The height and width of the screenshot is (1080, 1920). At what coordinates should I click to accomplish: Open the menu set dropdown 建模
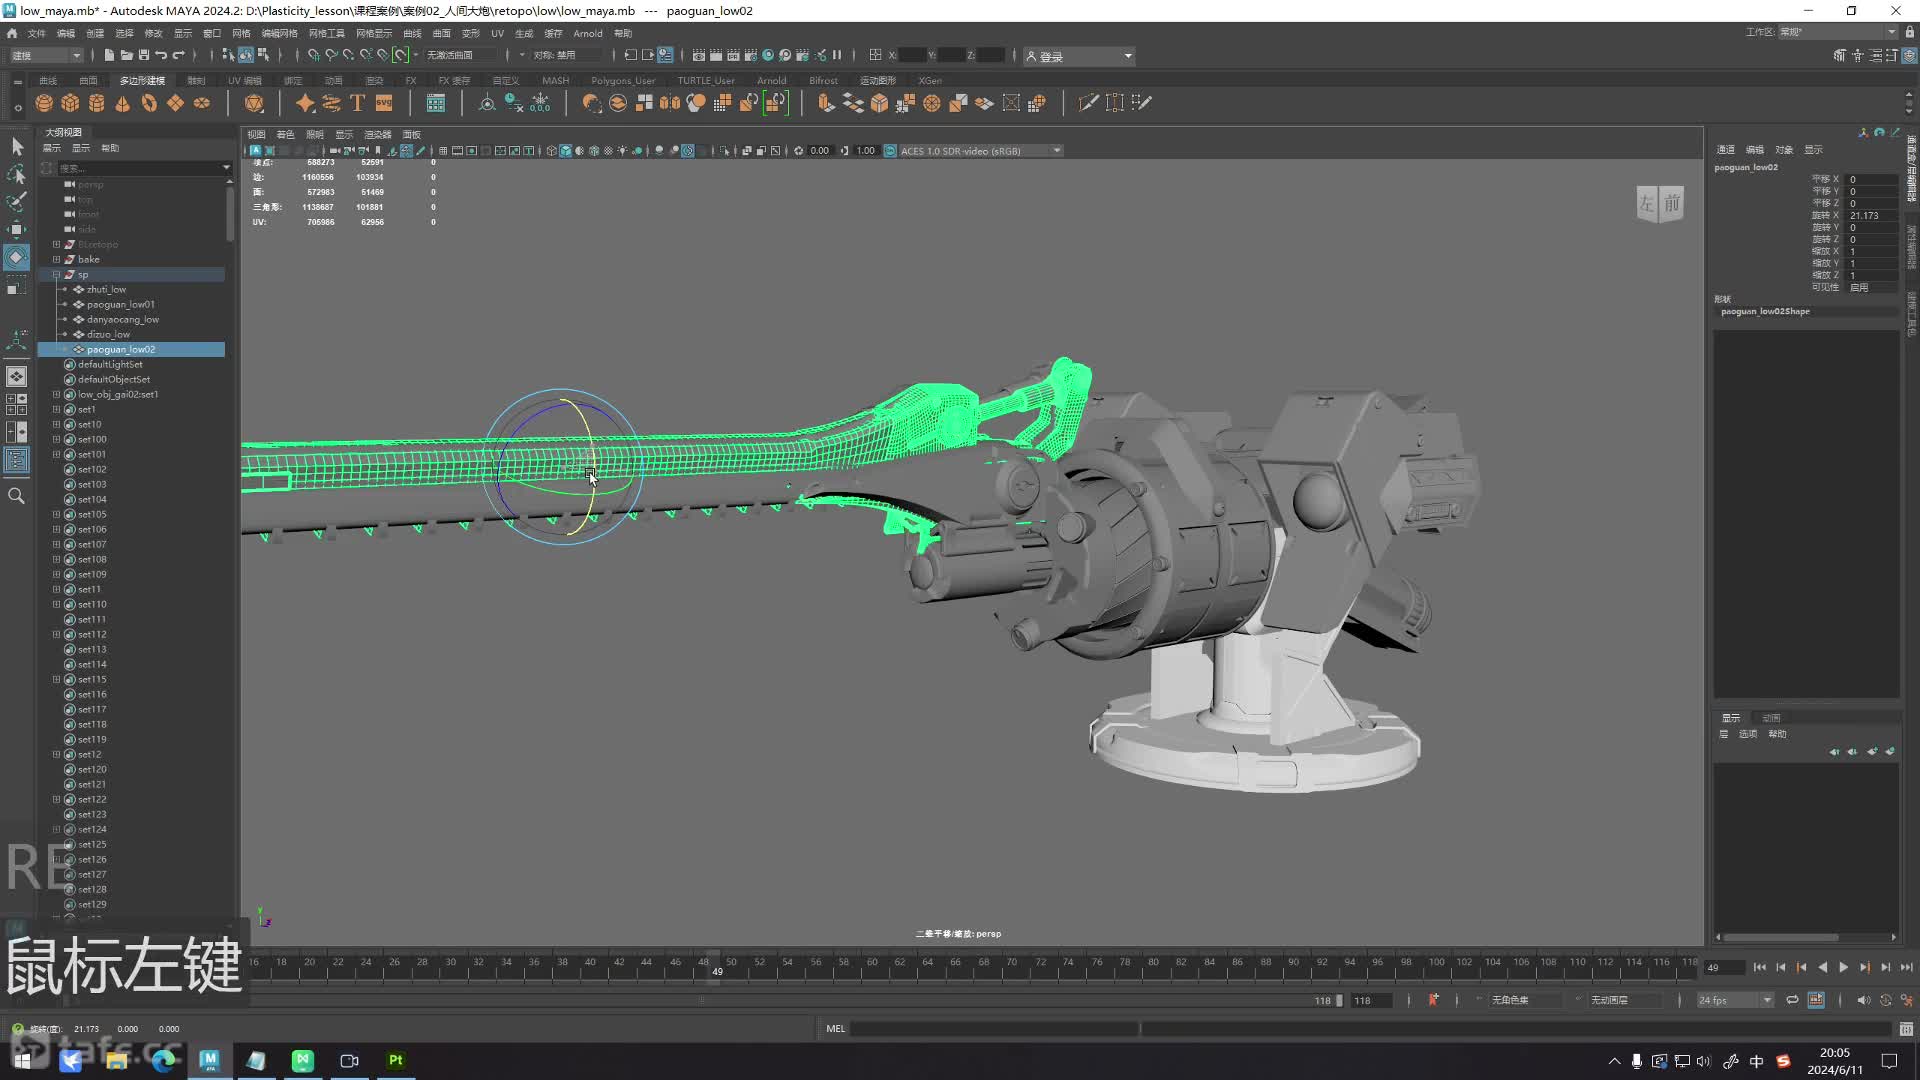tap(46, 55)
